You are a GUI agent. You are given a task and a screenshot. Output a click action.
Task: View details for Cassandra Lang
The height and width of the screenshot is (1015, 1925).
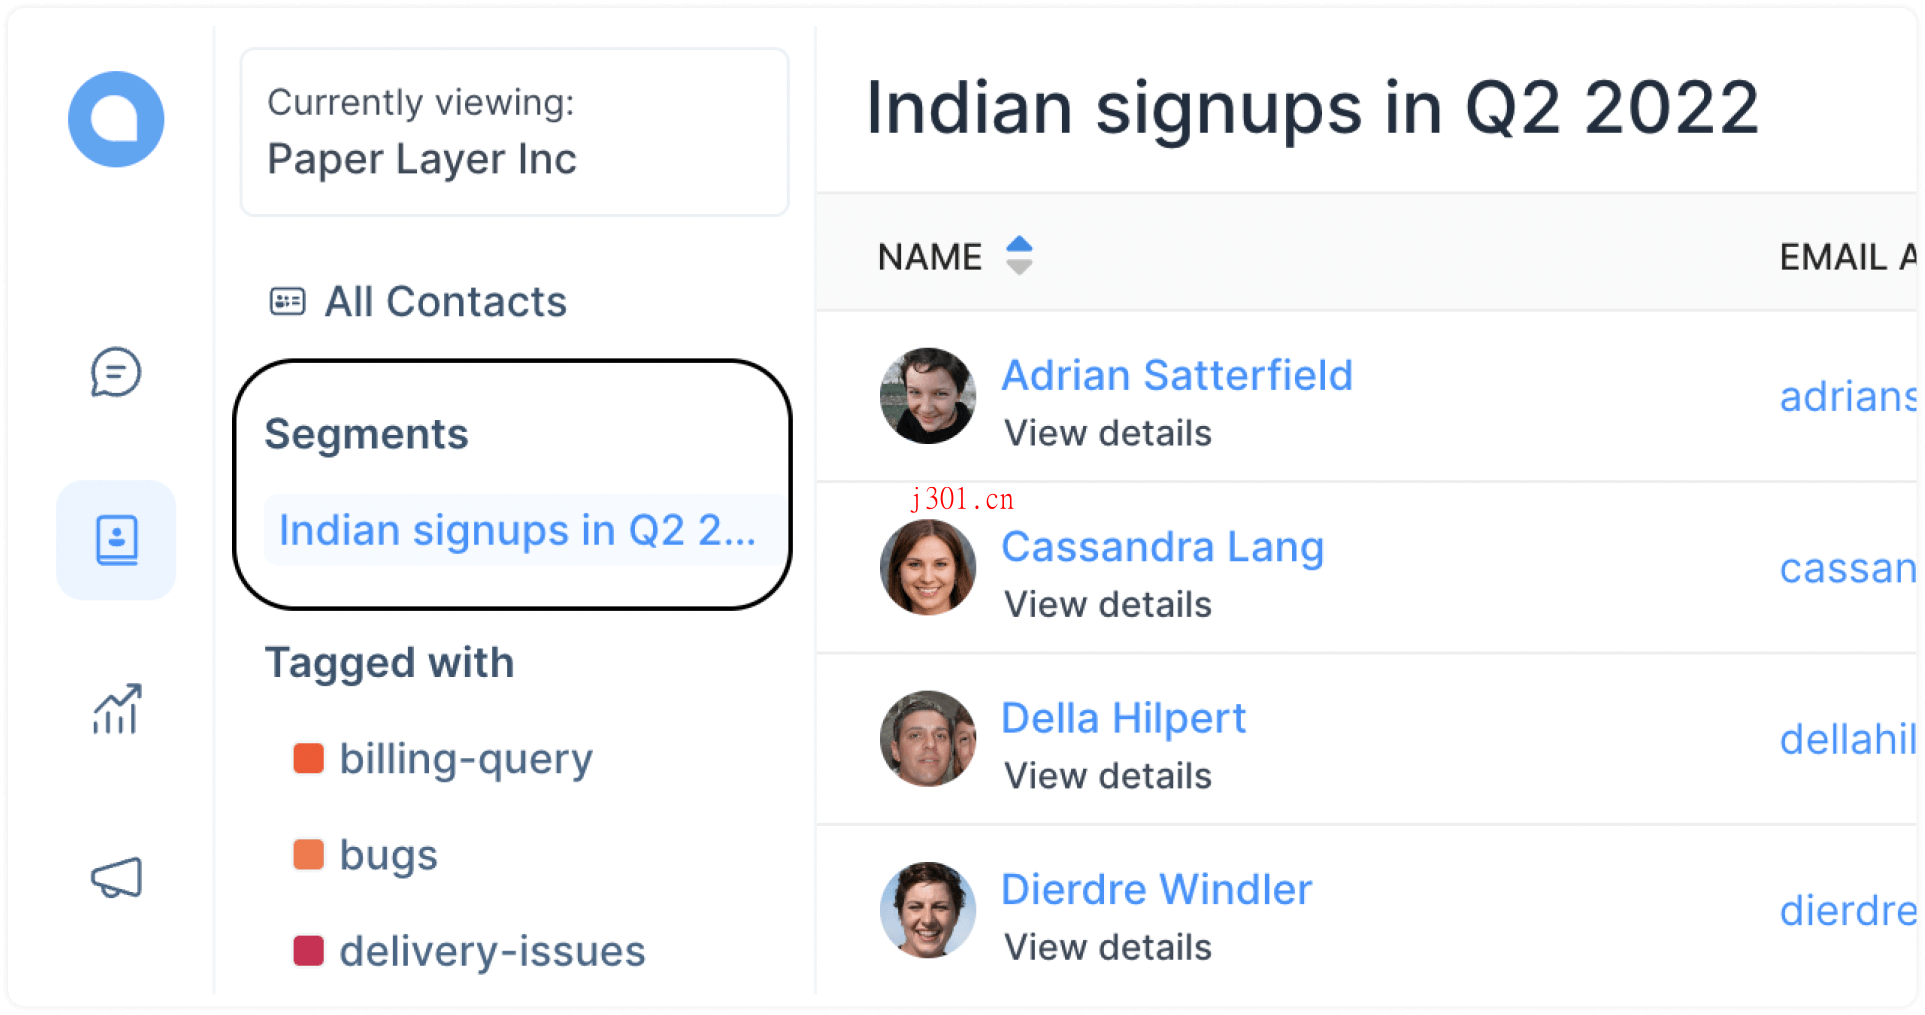[x=1108, y=604]
